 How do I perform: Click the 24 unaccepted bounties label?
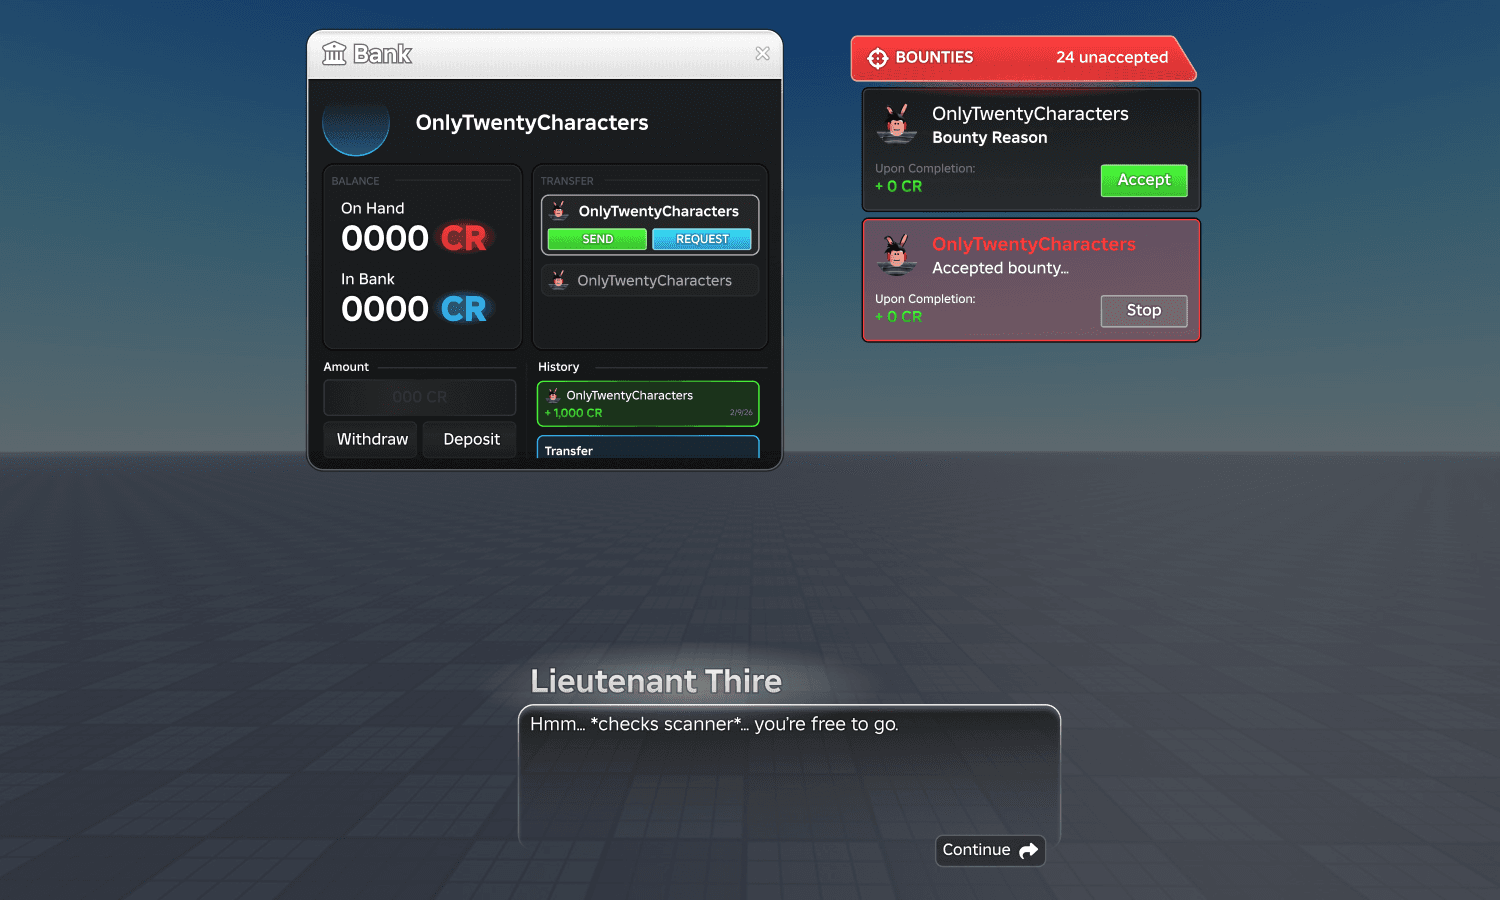pyautogui.click(x=1112, y=57)
